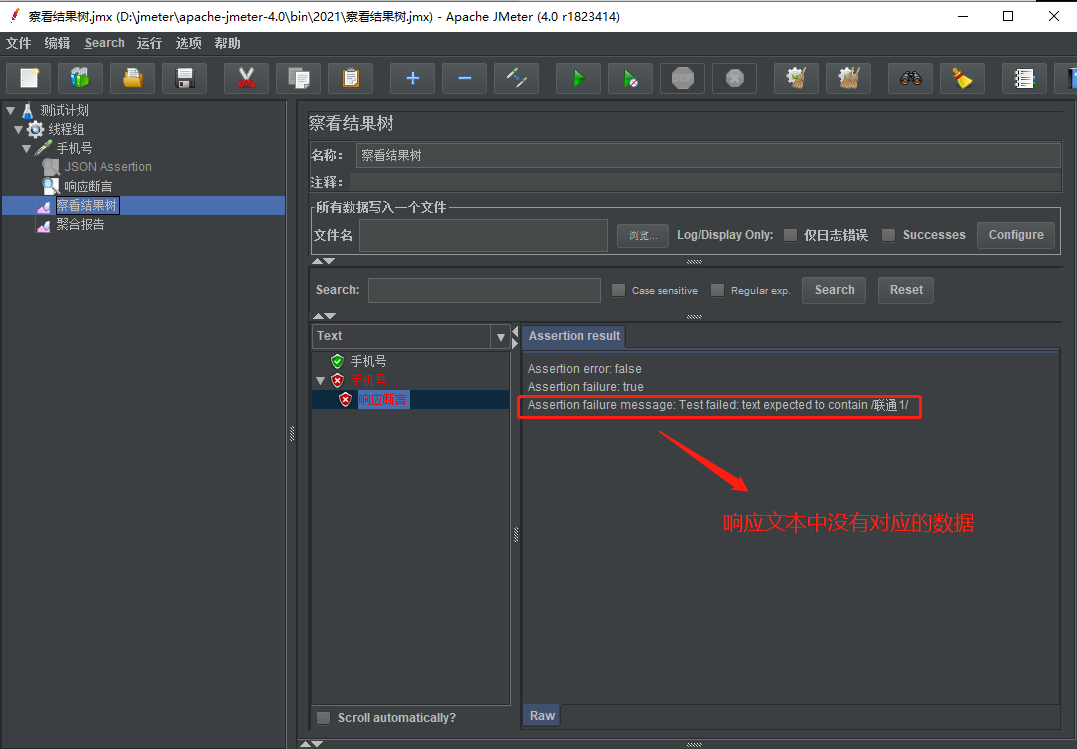Enable the 仅日志错误 checkbox

coord(791,235)
